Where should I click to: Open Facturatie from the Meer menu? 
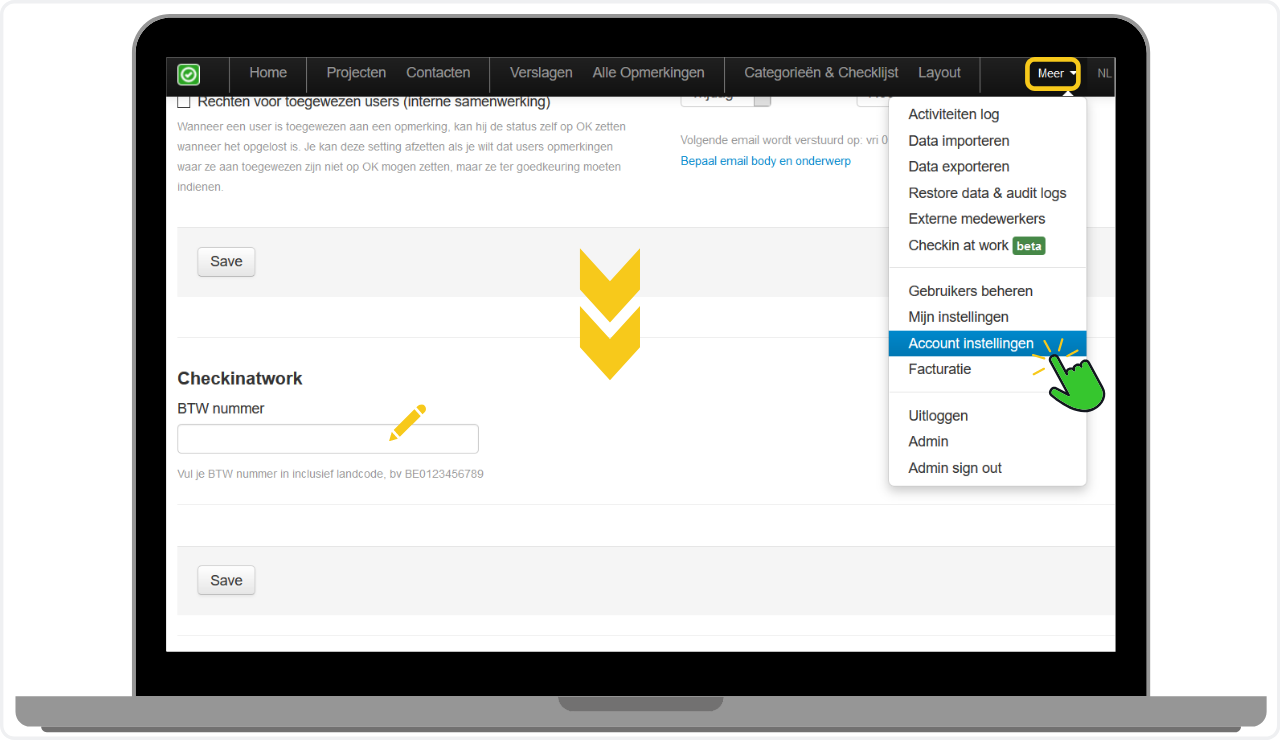987,369
